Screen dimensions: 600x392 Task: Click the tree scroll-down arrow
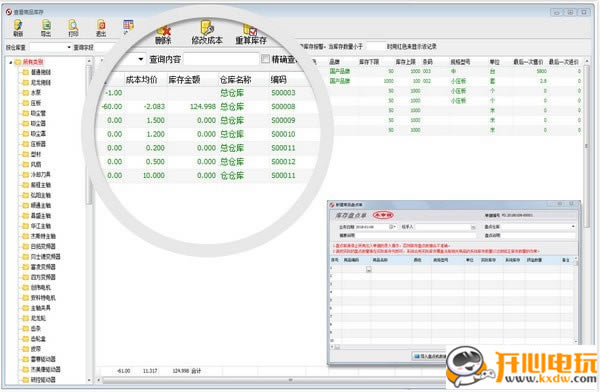coord(89,380)
